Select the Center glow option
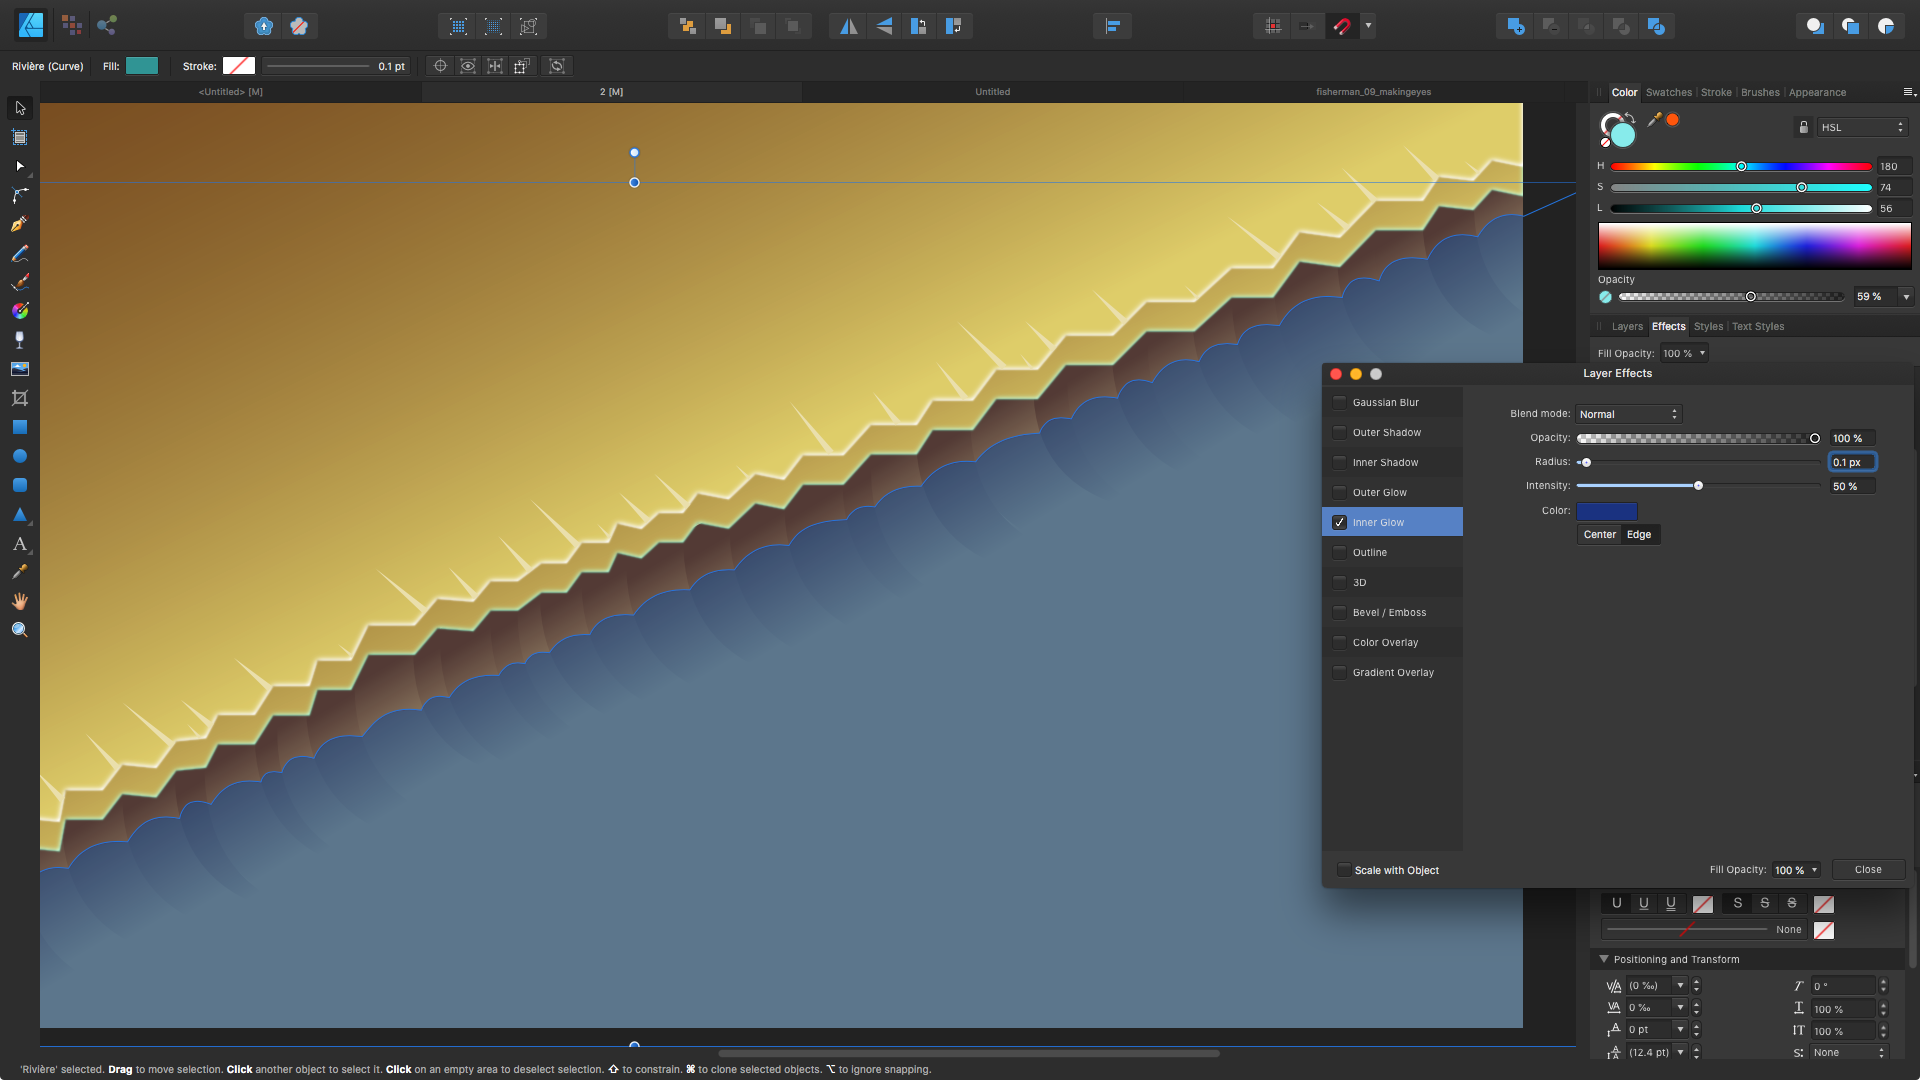The height and width of the screenshot is (1080, 1920). [x=1599, y=535]
